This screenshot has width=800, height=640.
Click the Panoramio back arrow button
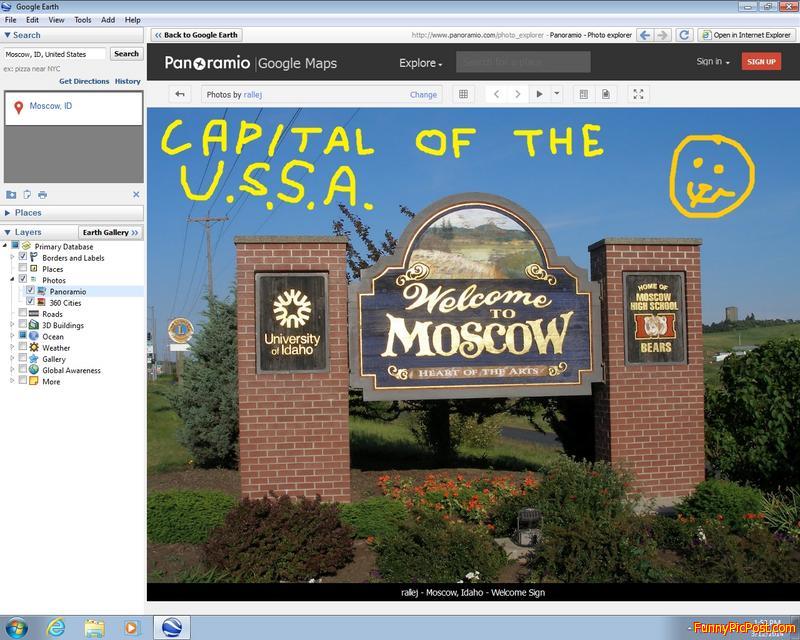coord(180,94)
